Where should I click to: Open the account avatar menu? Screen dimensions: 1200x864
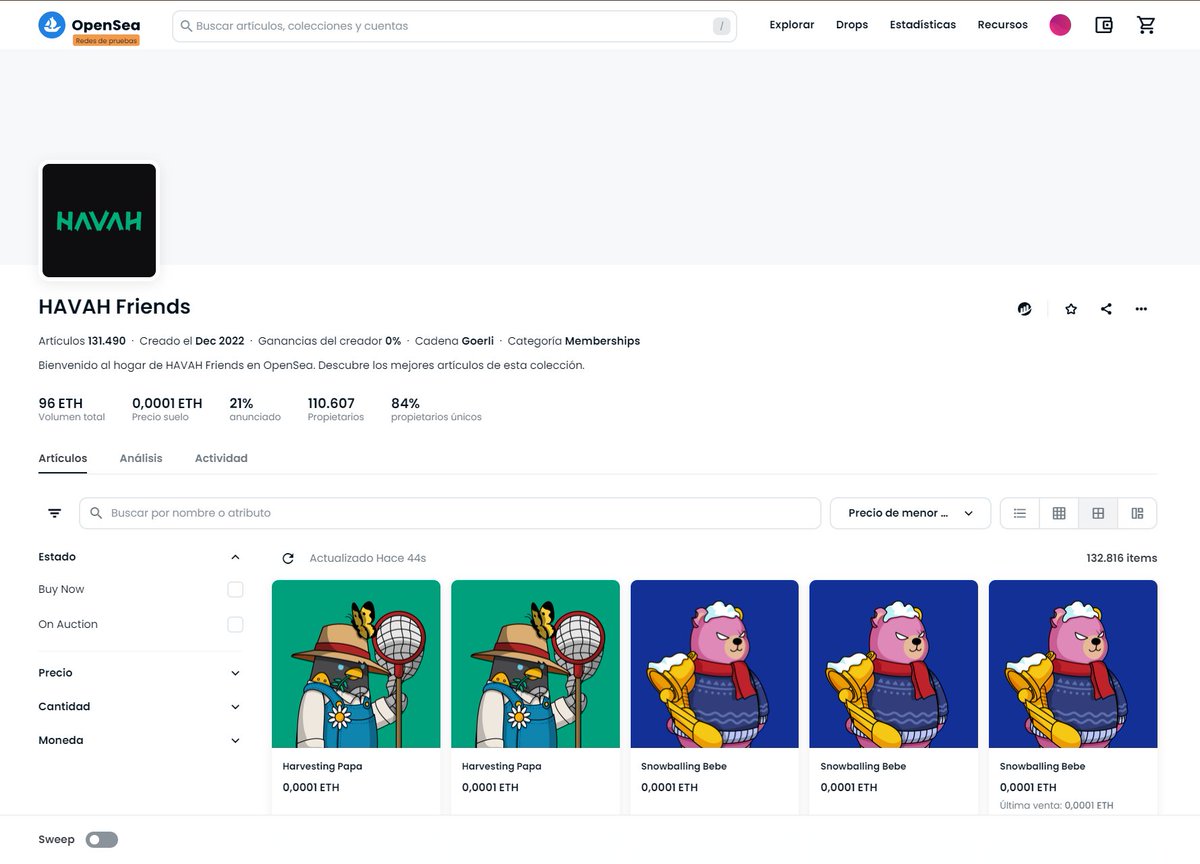pyautogui.click(x=1060, y=25)
